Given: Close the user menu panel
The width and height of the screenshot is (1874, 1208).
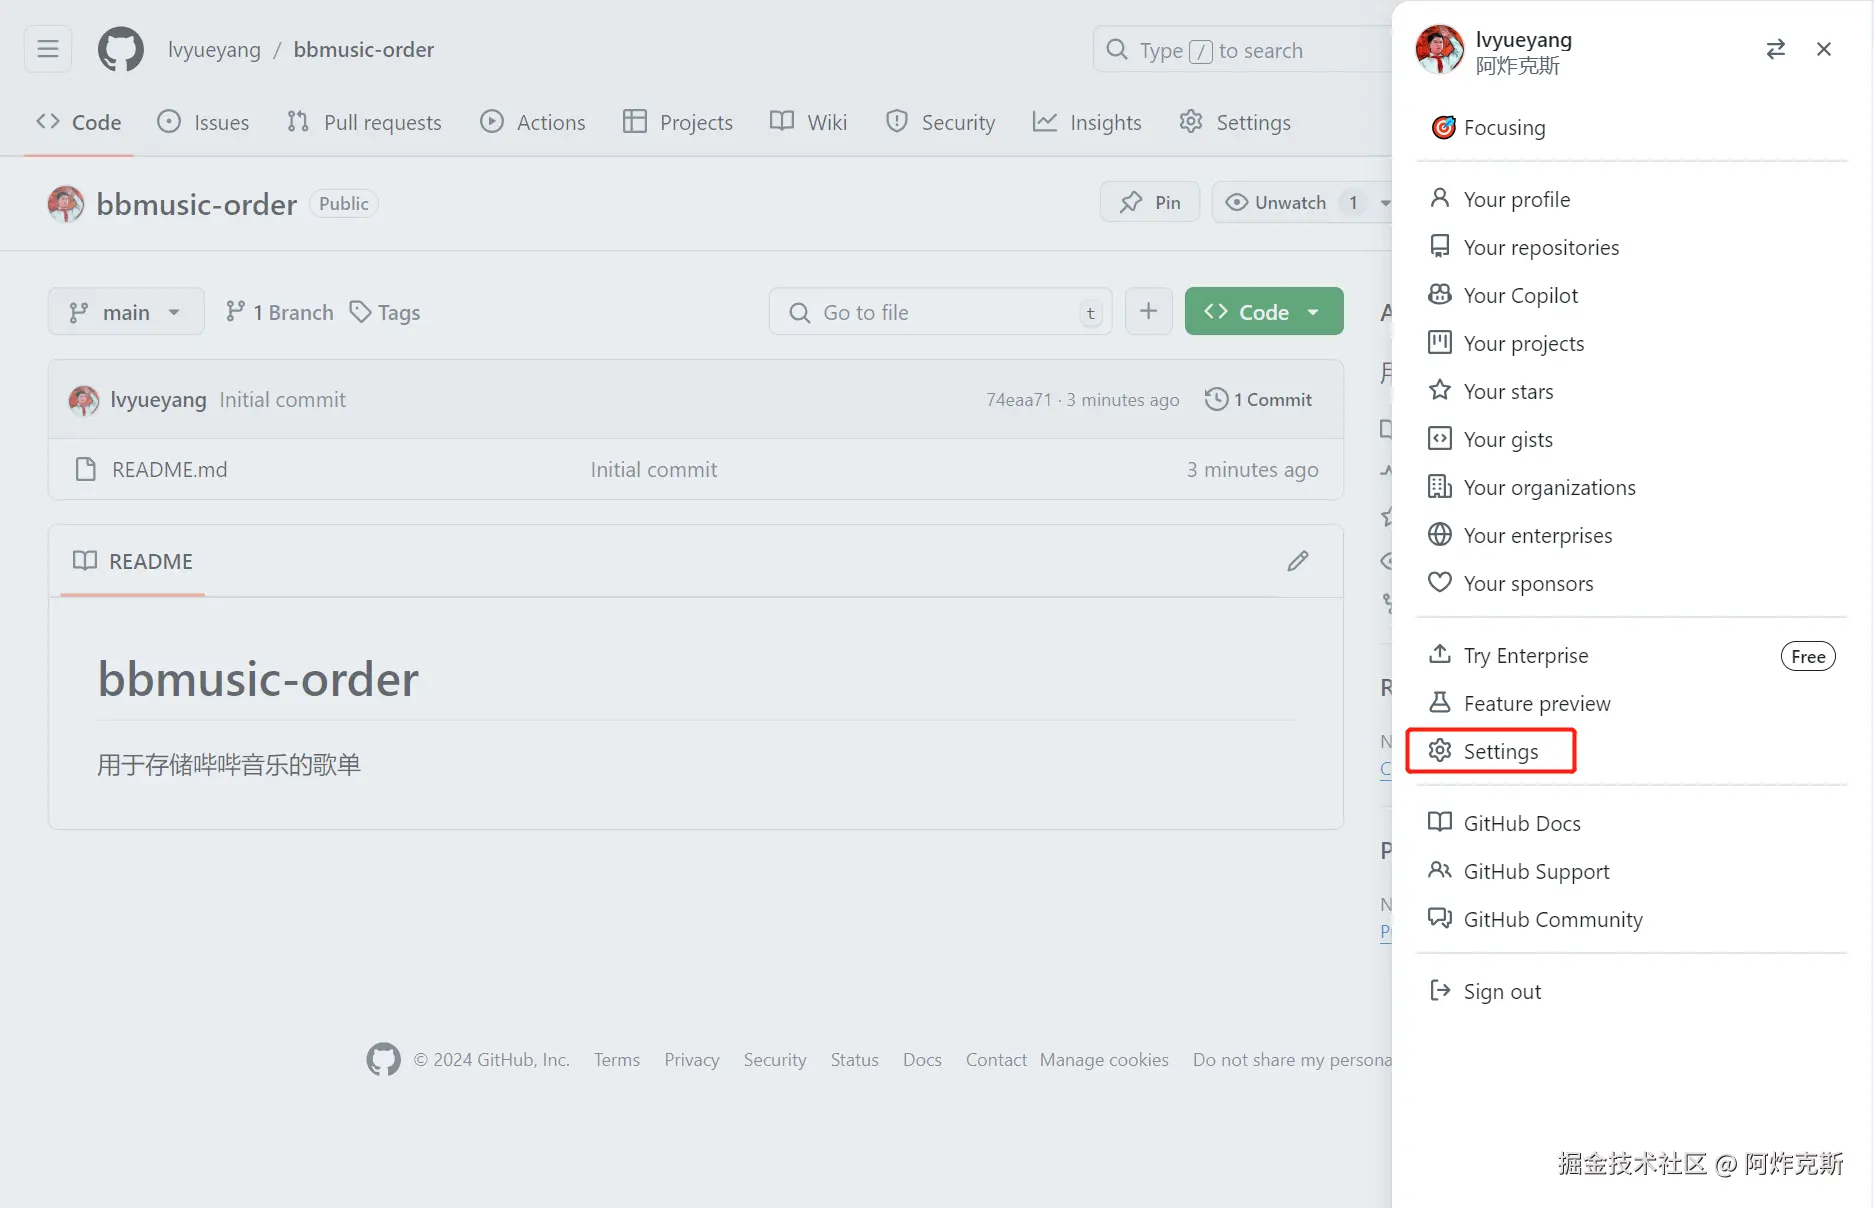Looking at the screenshot, I should click(x=1824, y=49).
